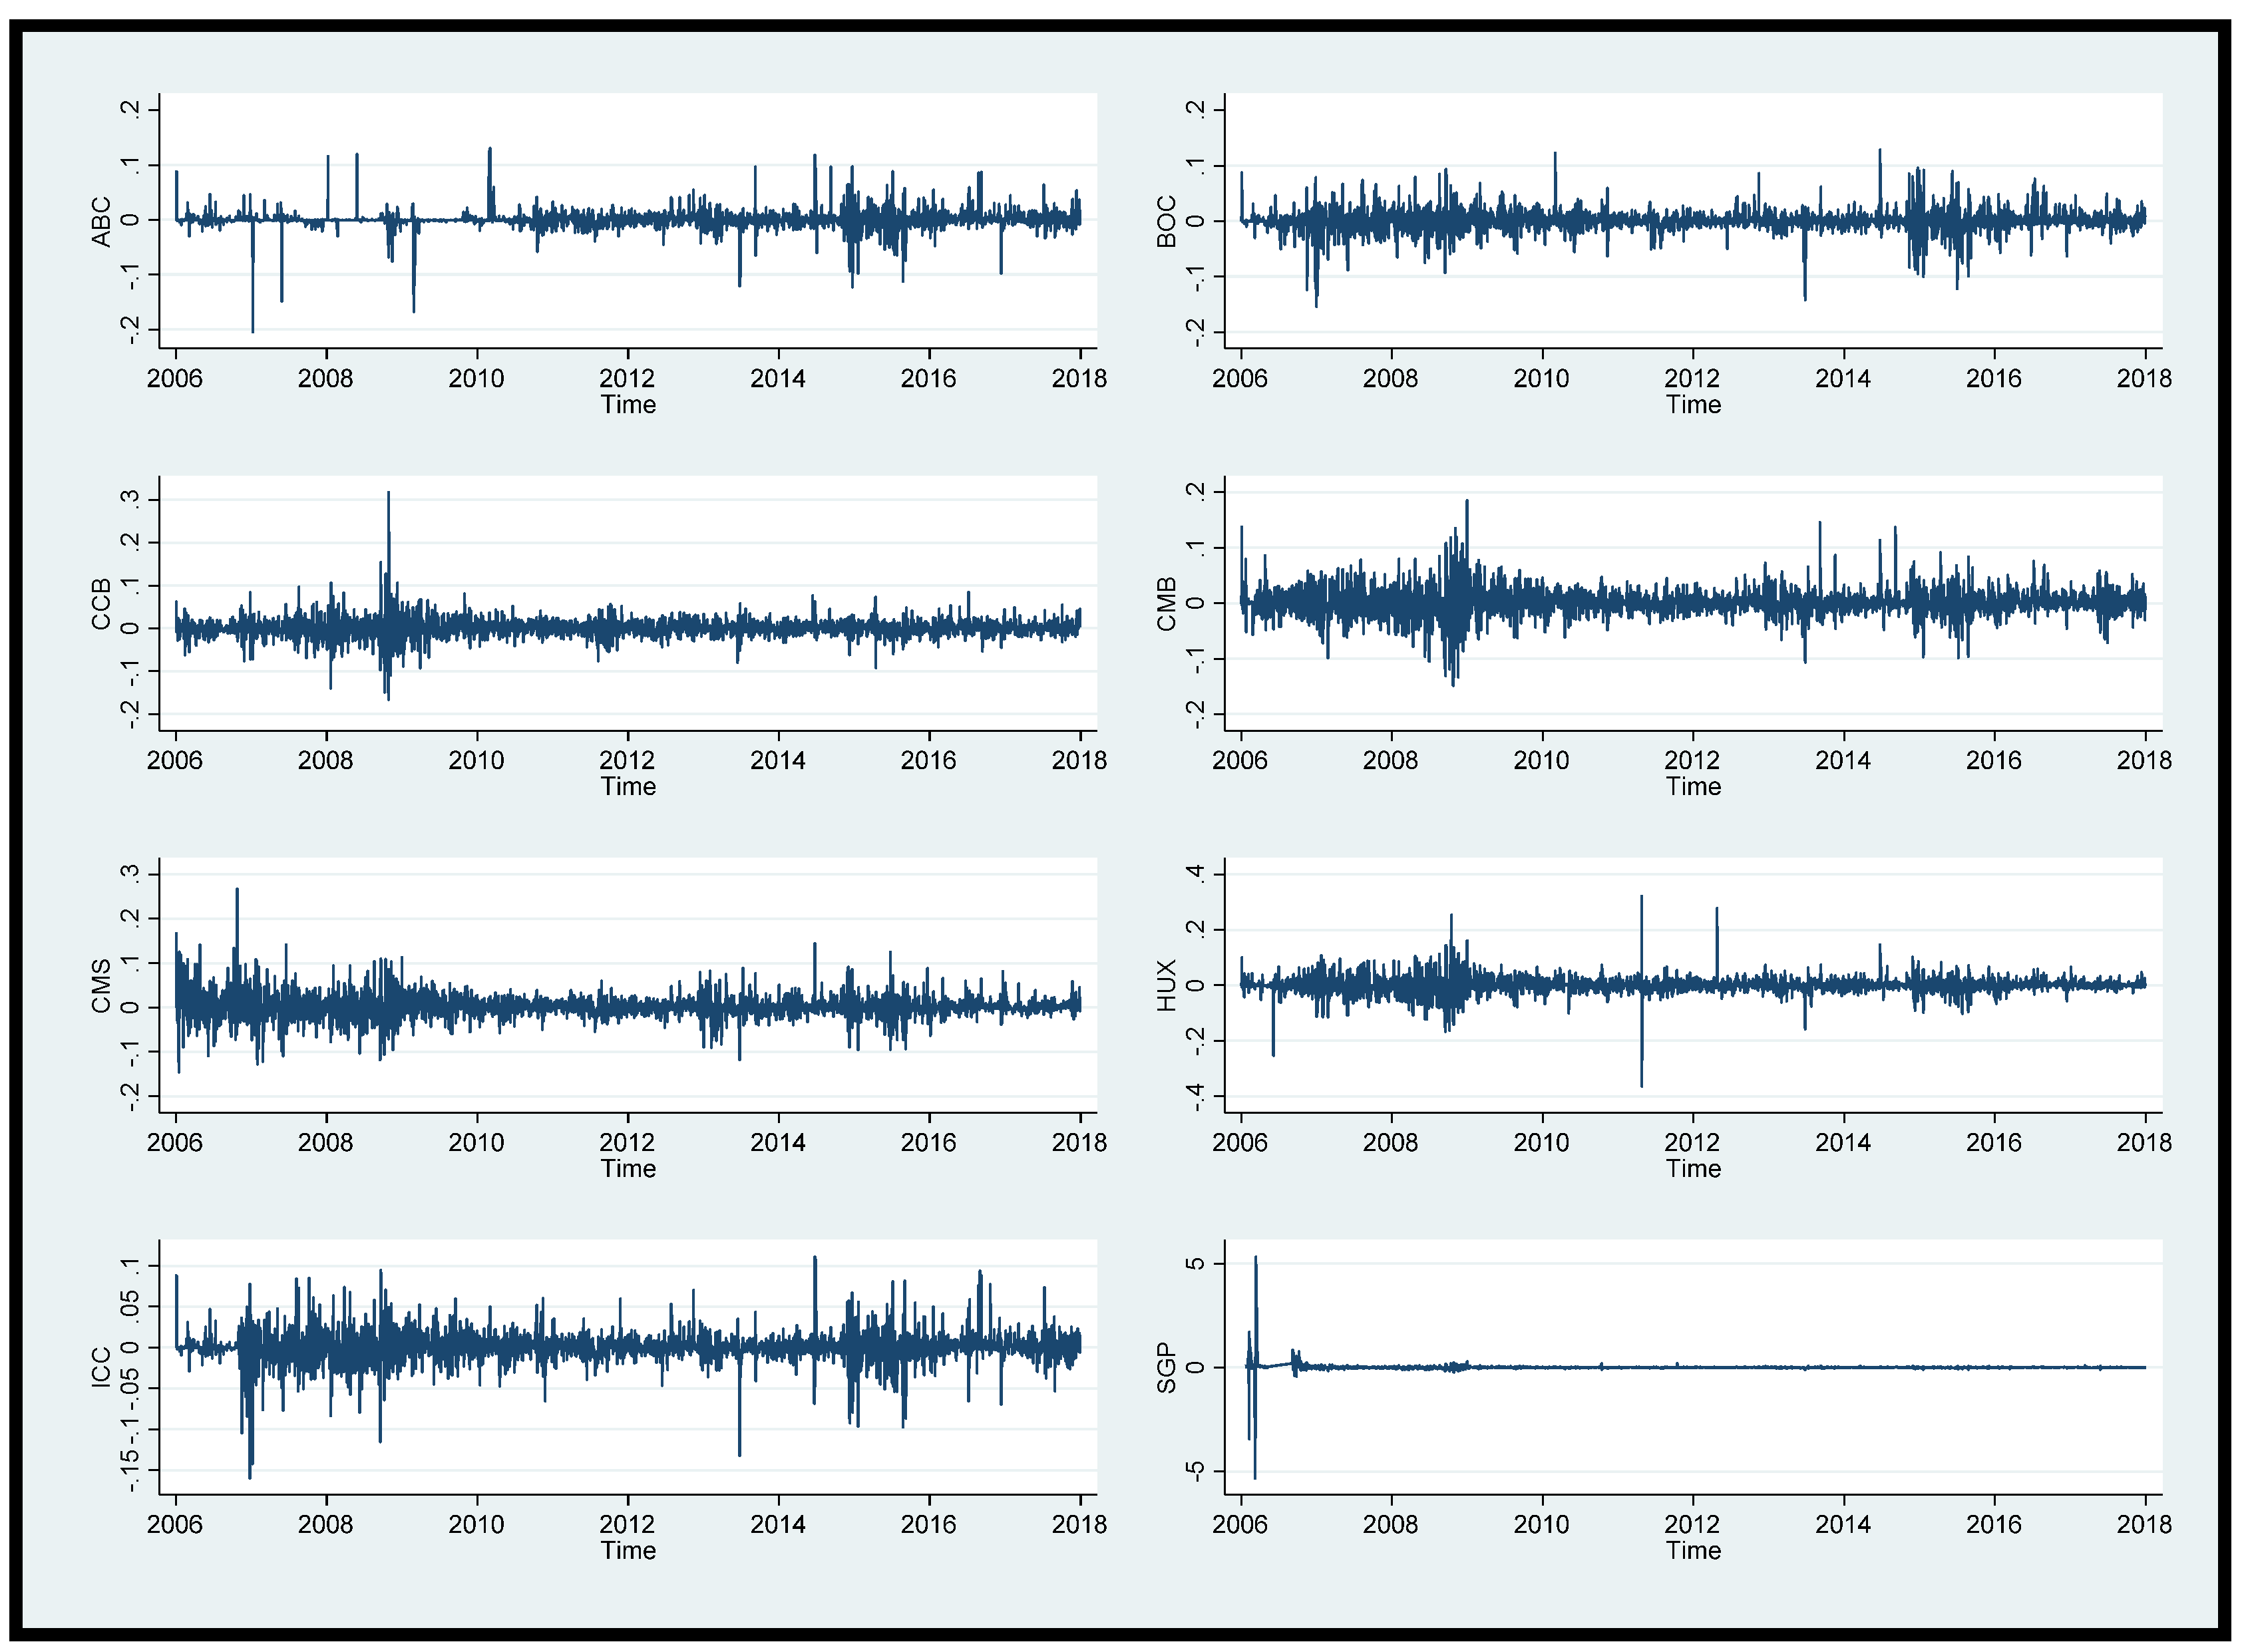The height and width of the screenshot is (1652, 2242).
Task: Click the .4 y-axis value on HUX chart
Action: tap(1195, 875)
